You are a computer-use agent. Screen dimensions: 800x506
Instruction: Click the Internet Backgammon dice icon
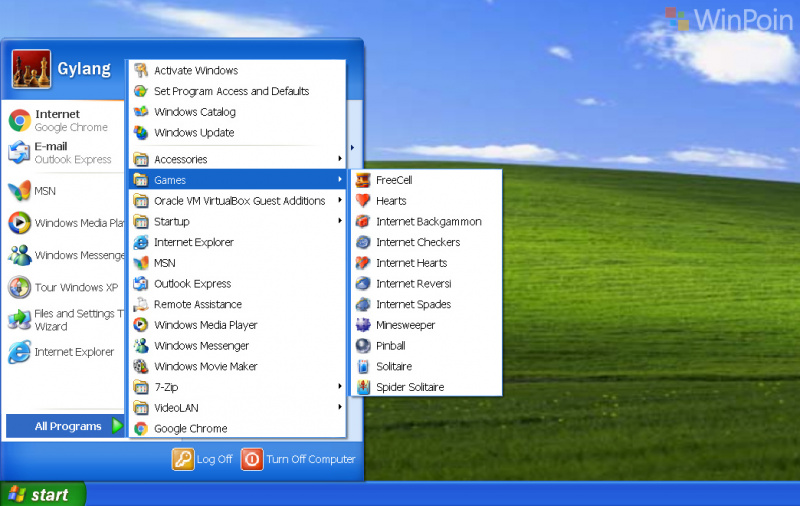pyautogui.click(x=363, y=221)
